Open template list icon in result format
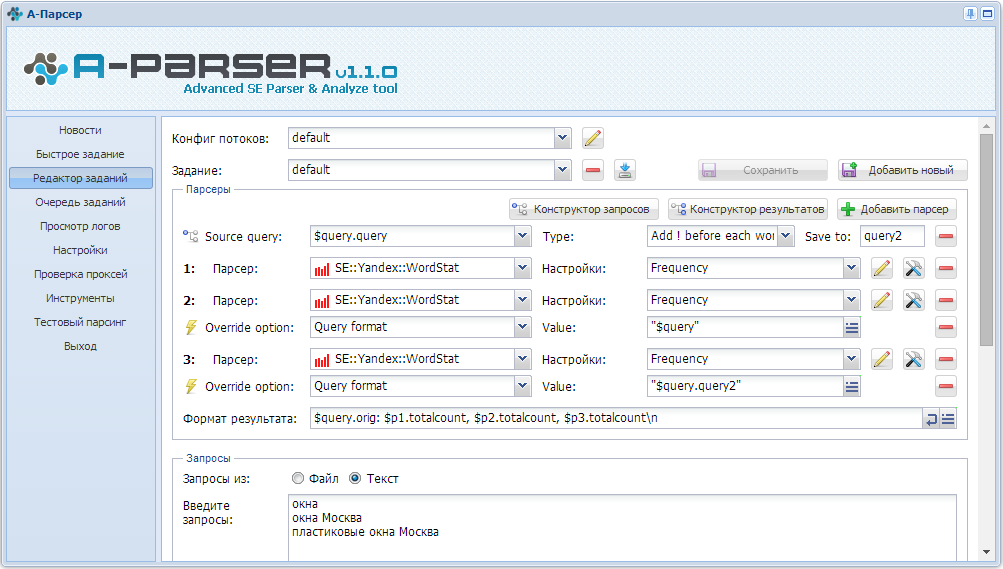The width and height of the screenshot is (1003, 569). point(948,419)
